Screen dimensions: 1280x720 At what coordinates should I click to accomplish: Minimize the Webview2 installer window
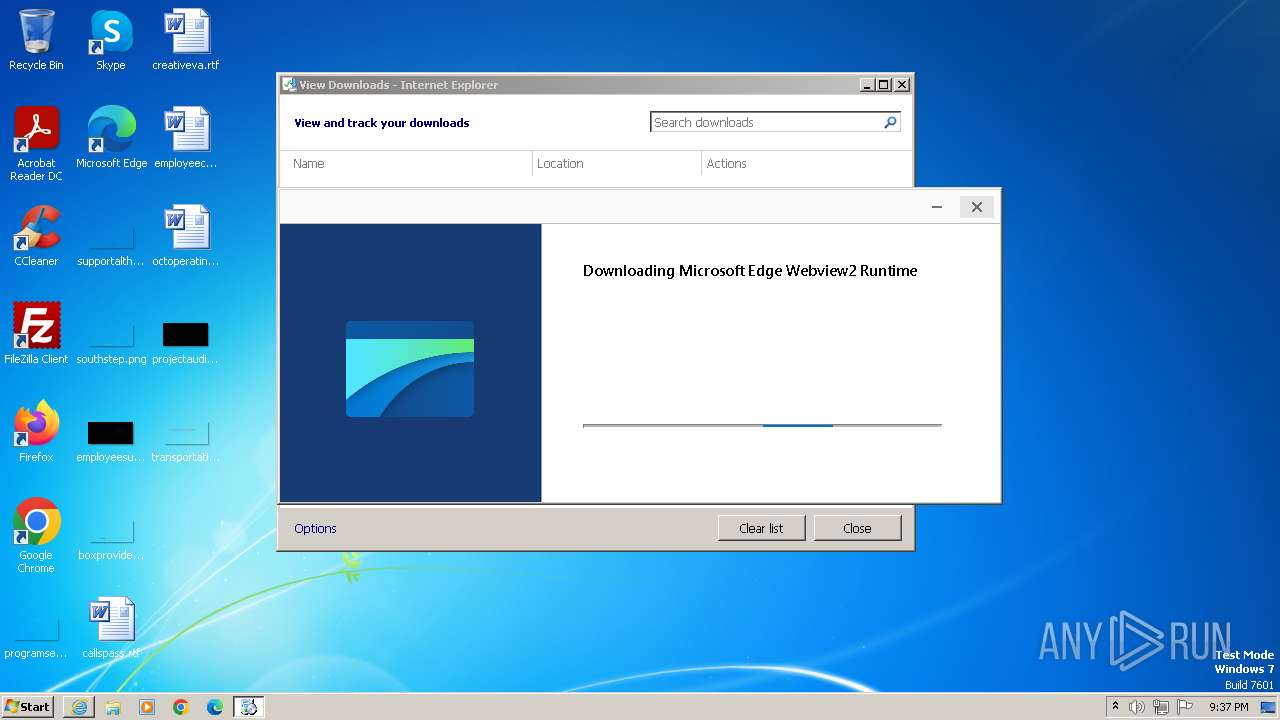(937, 207)
